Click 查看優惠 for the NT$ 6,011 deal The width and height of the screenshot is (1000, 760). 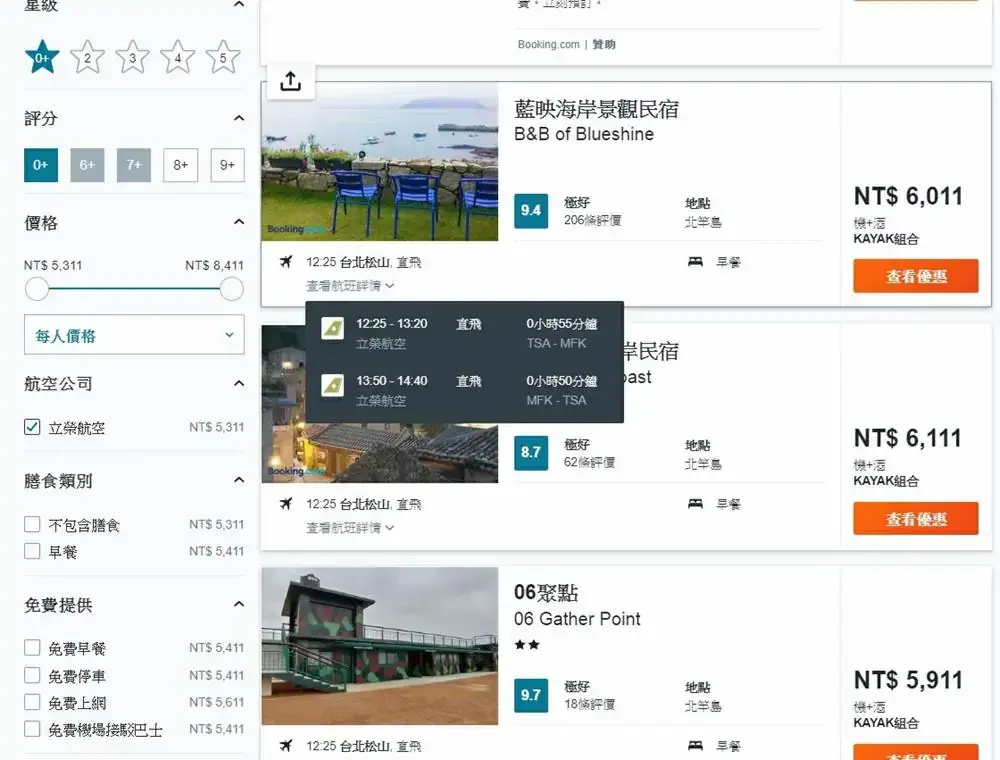pyautogui.click(x=915, y=277)
